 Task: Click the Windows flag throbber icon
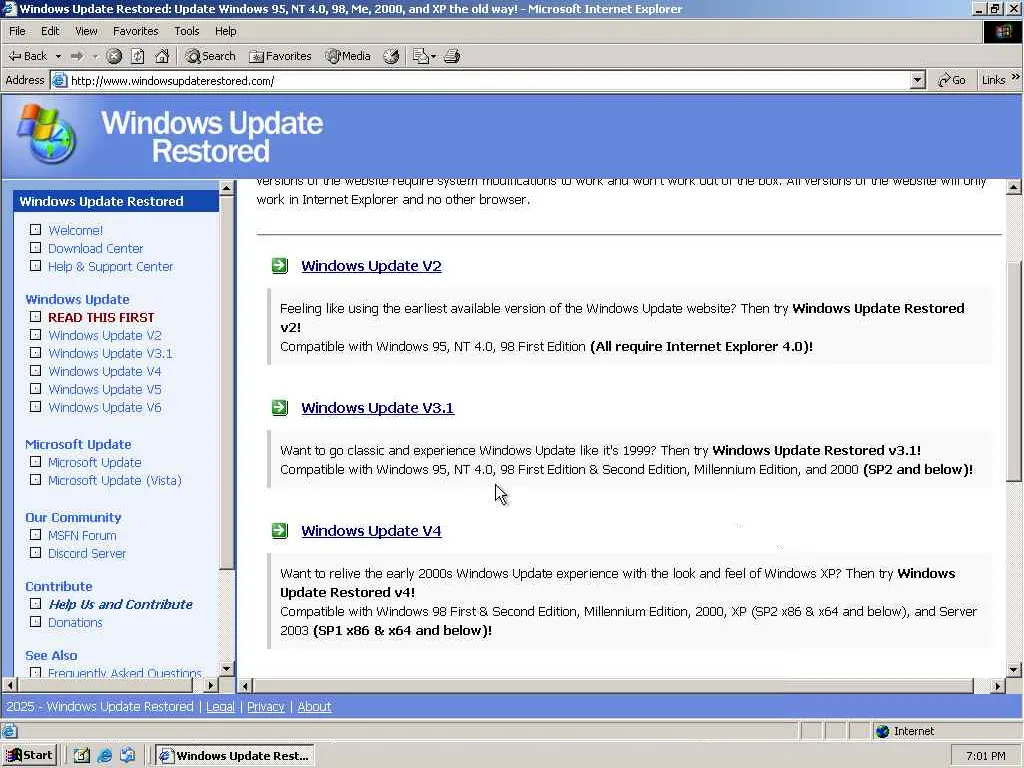1002,31
